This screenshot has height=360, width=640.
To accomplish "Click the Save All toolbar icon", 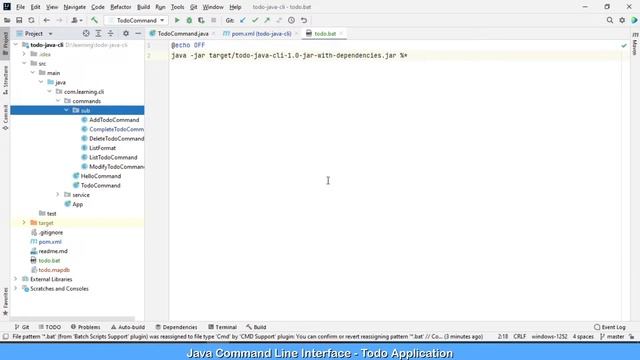I will coord(19,20).
